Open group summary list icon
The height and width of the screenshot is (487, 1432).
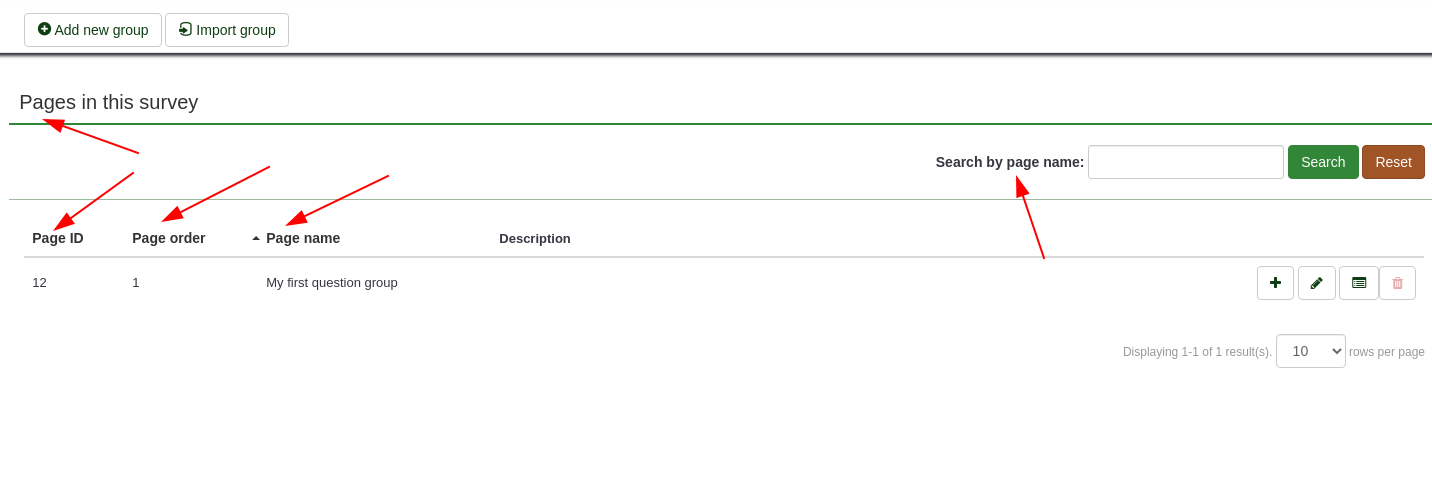(x=1358, y=283)
